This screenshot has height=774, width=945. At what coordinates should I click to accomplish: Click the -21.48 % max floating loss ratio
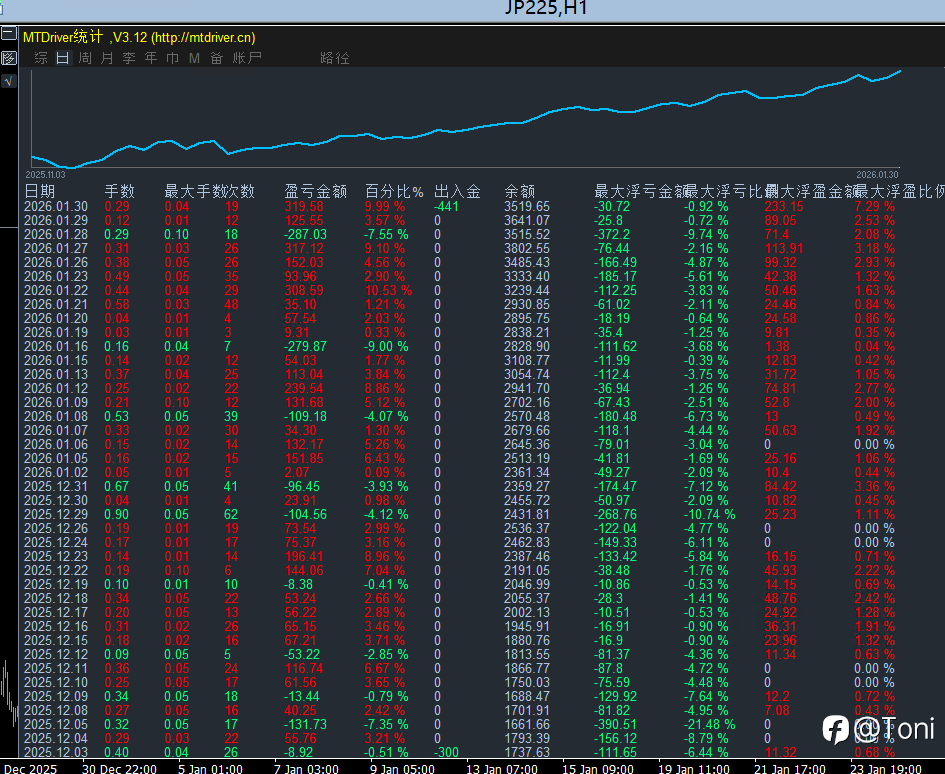709,725
